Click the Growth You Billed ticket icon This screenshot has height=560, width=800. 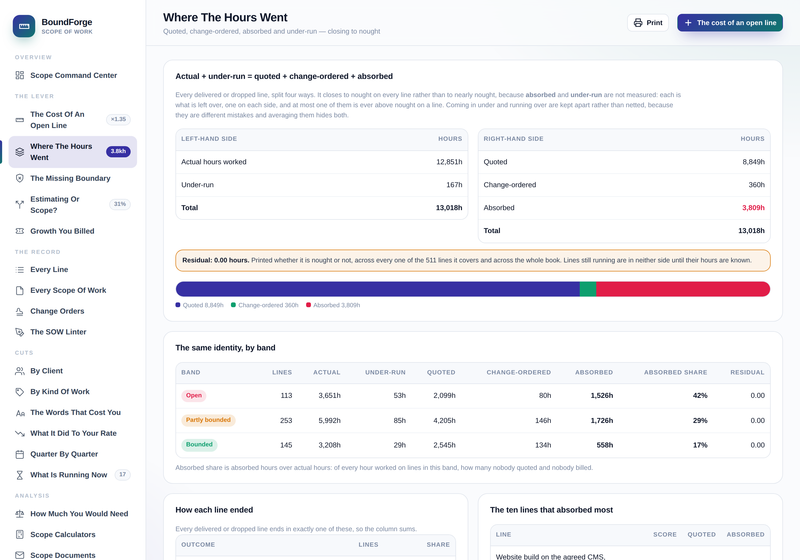coord(19,231)
